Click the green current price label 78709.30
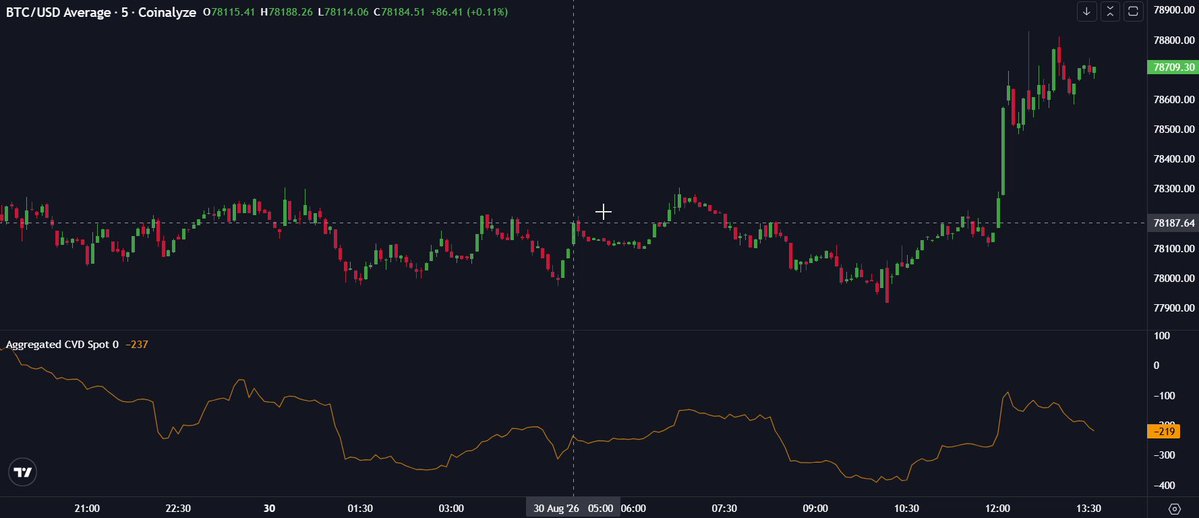This screenshot has width=1199, height=518. coord(1173,67)
